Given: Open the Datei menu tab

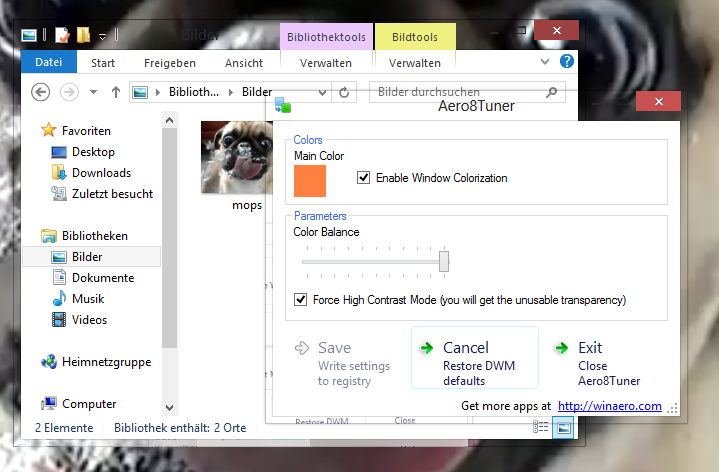Looking at the screenshot, I should 48,62.
